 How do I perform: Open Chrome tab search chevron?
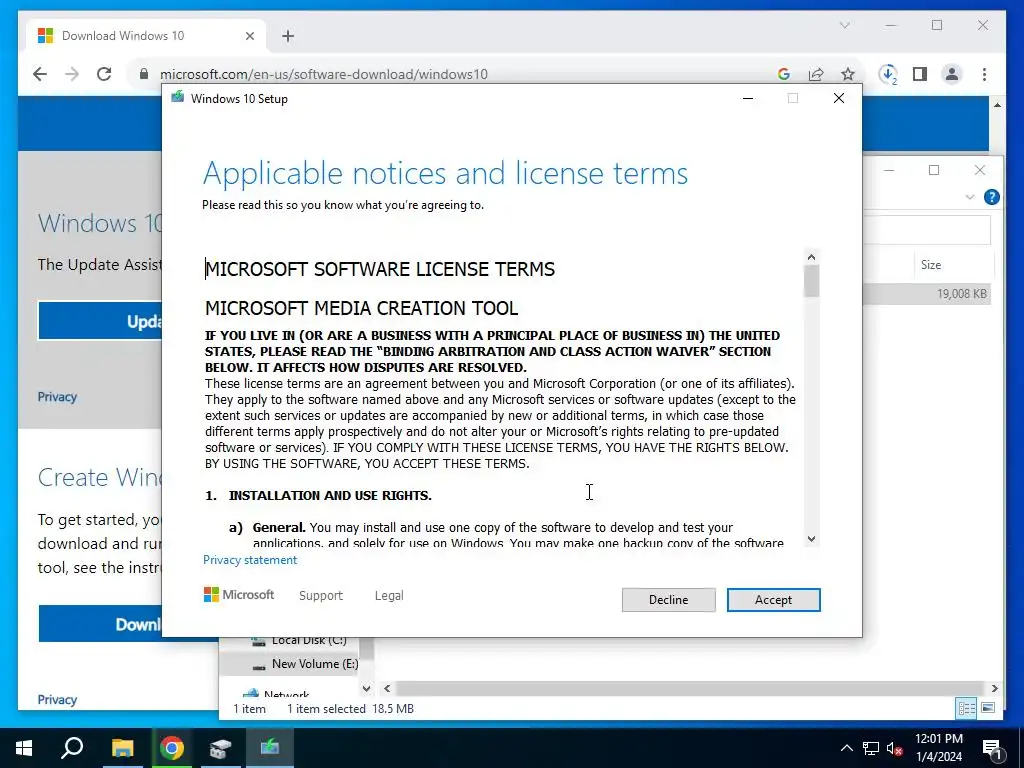[x=844, y=25]
